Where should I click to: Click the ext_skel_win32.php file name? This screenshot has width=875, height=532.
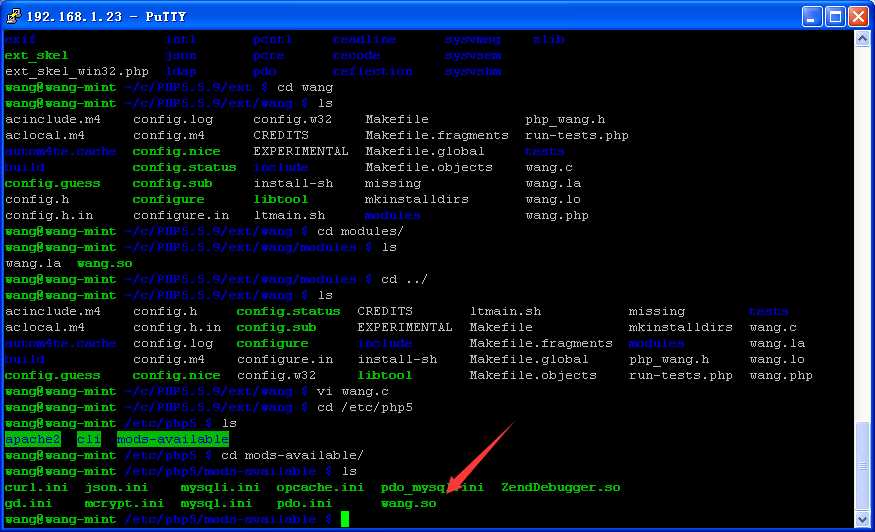click(76, 71)
